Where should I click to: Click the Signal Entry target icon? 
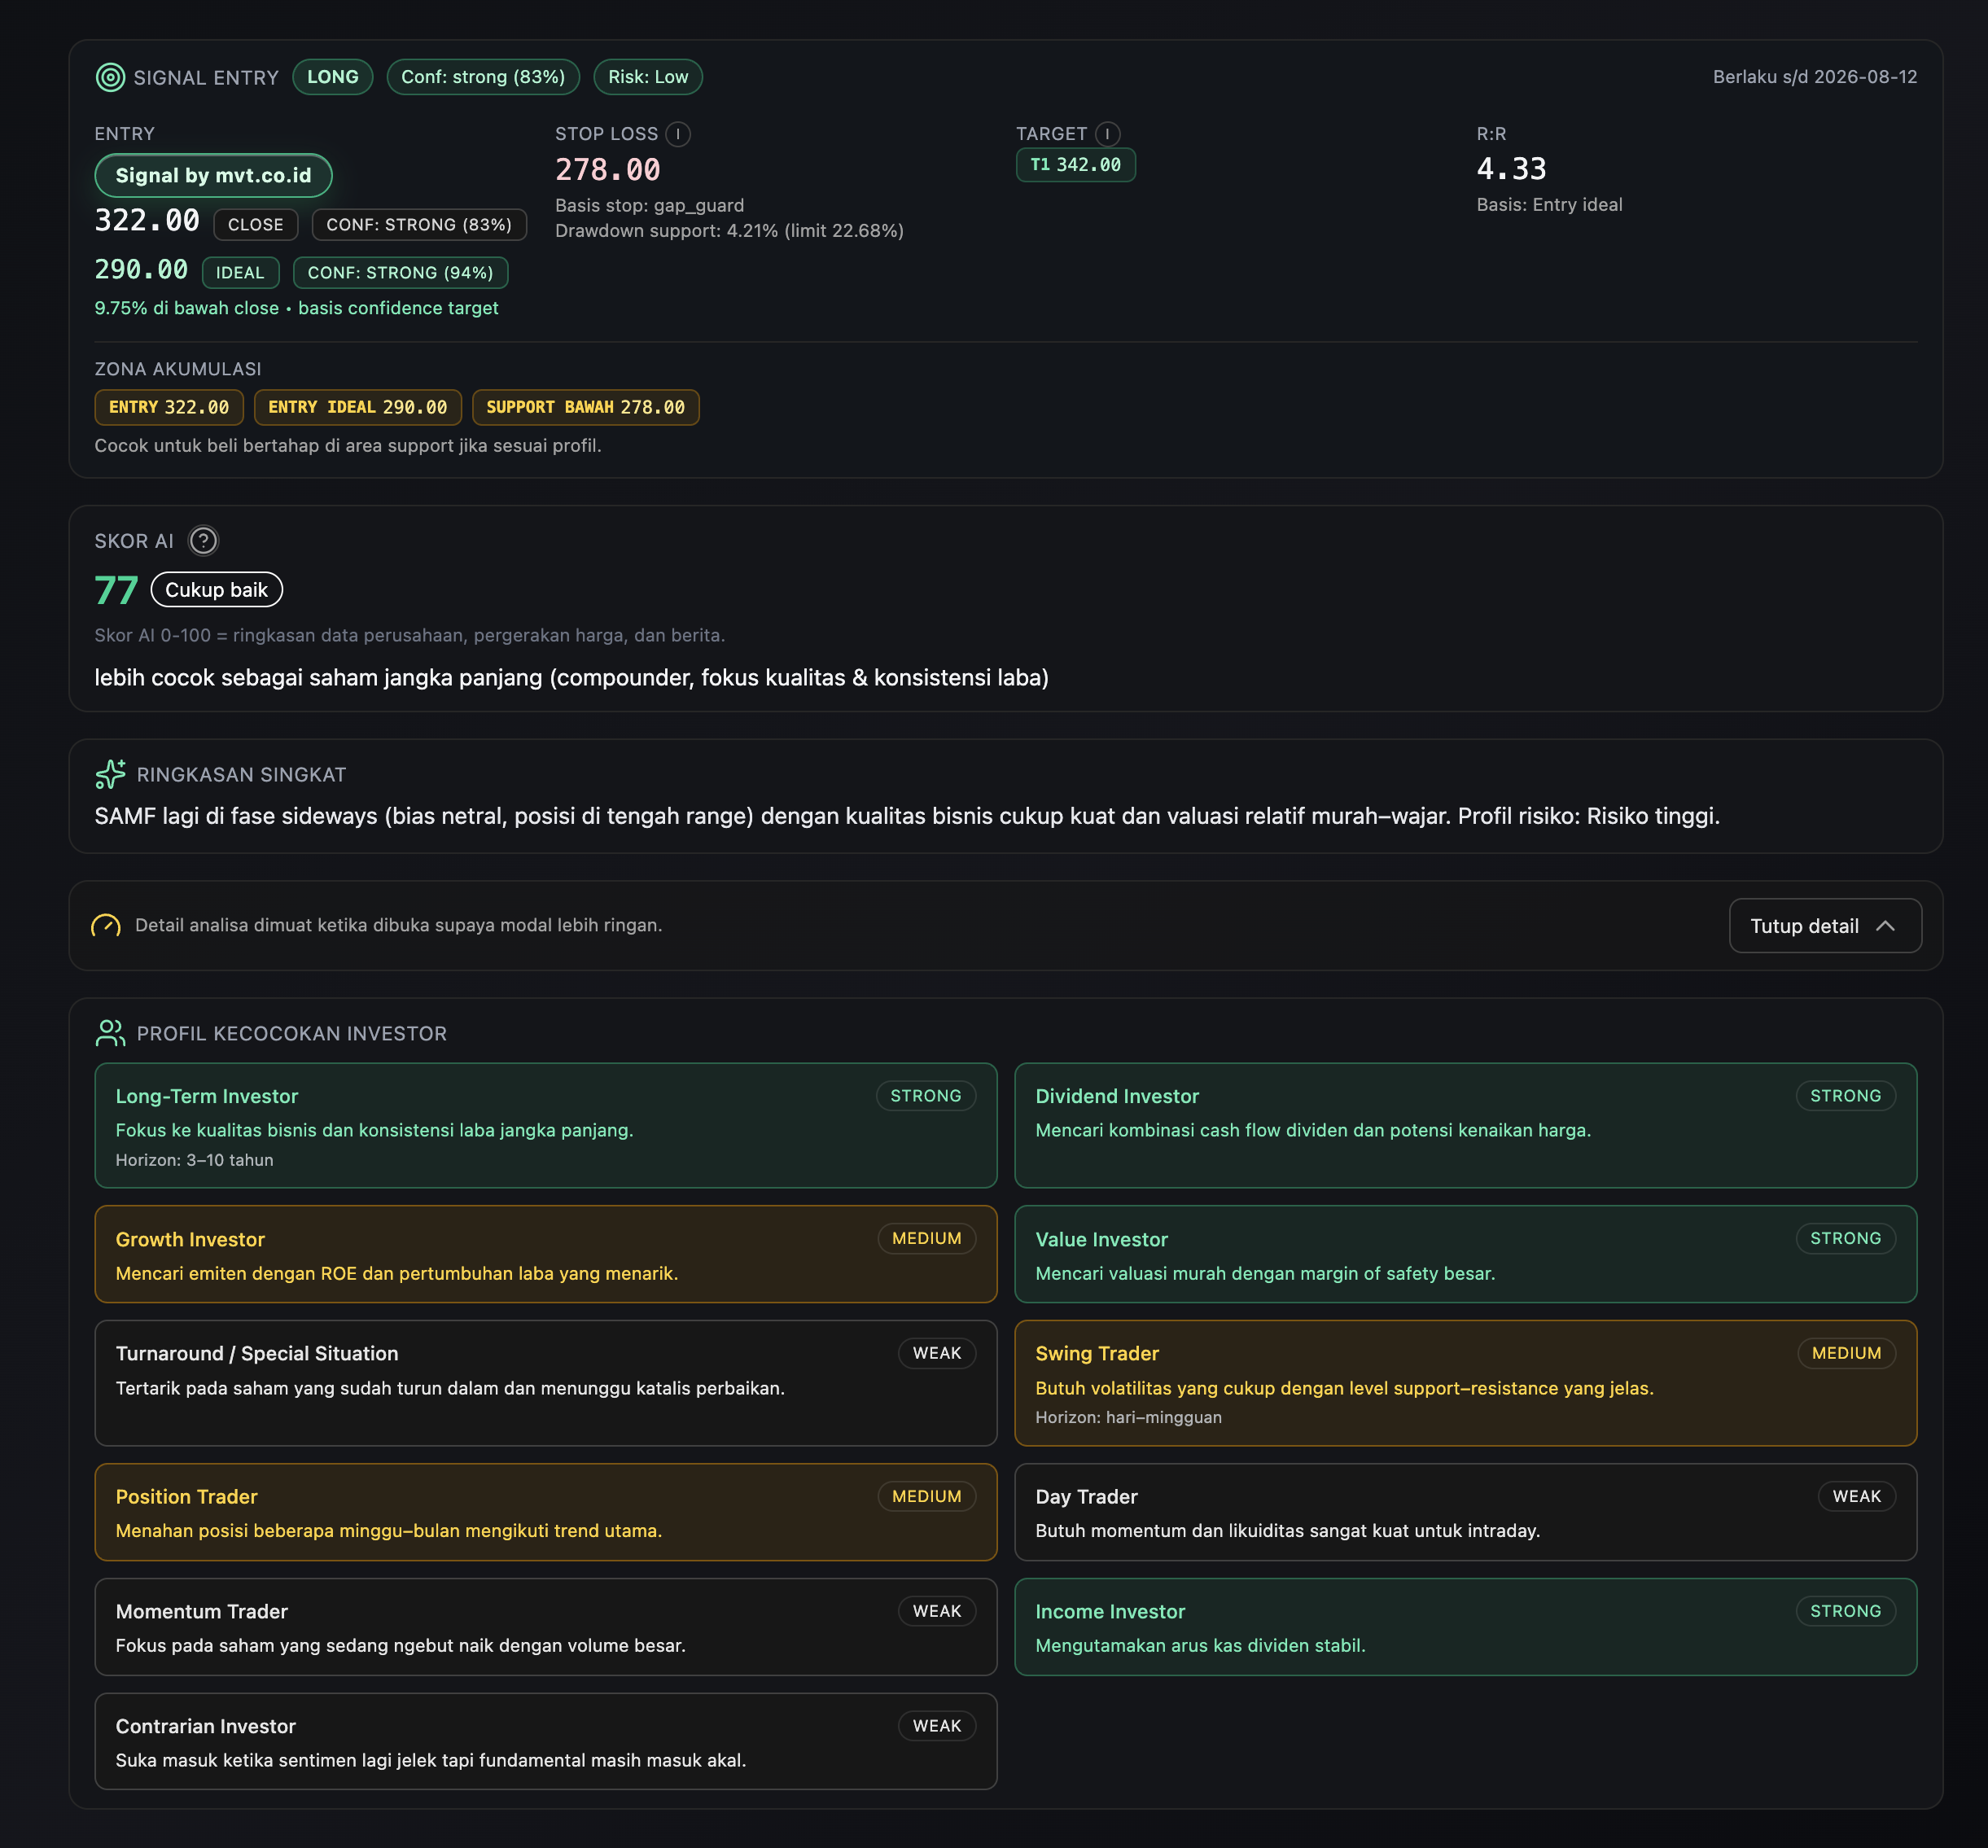(x=110, y=77)
